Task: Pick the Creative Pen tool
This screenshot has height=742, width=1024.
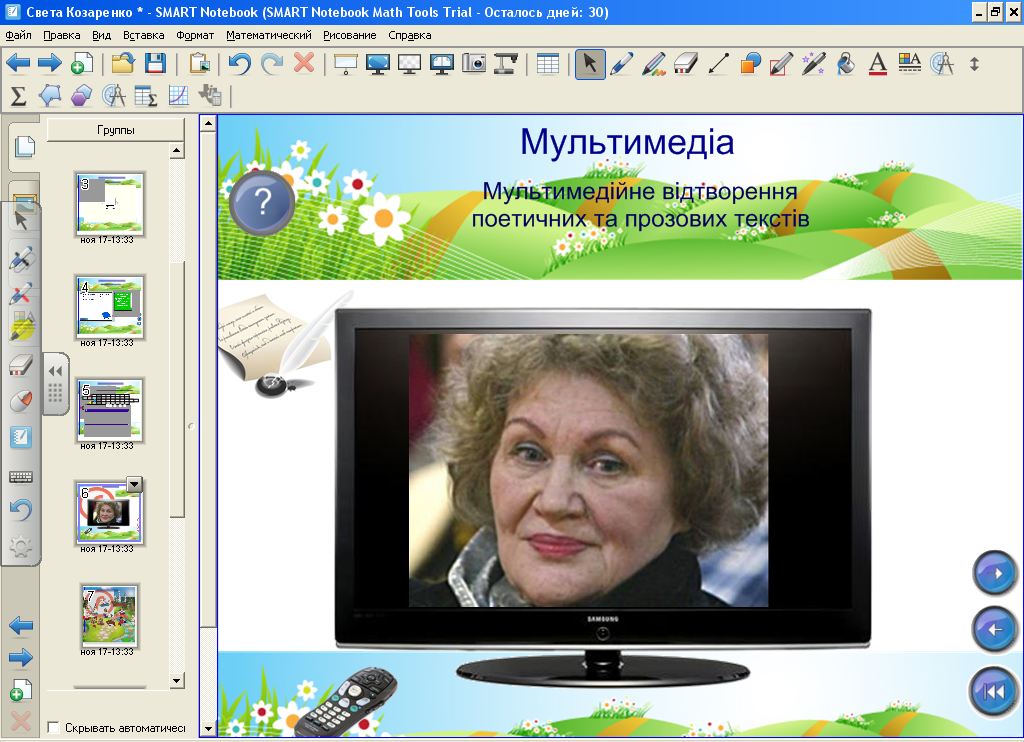Action: pyautogui.click(x=654, y=64)
